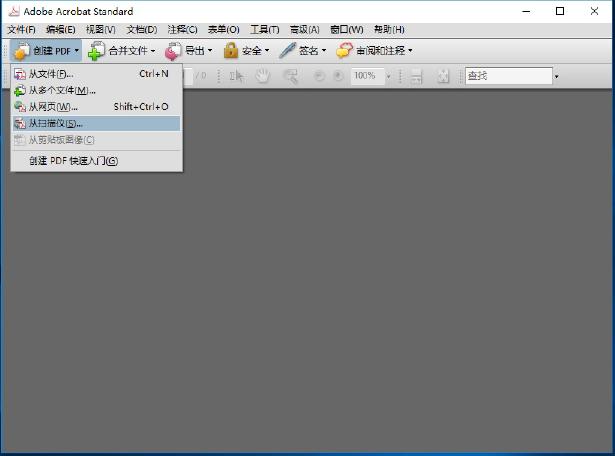Click the zoom out minus button
The width and height of the screenshot is (615, 456).
pos(320,76)
